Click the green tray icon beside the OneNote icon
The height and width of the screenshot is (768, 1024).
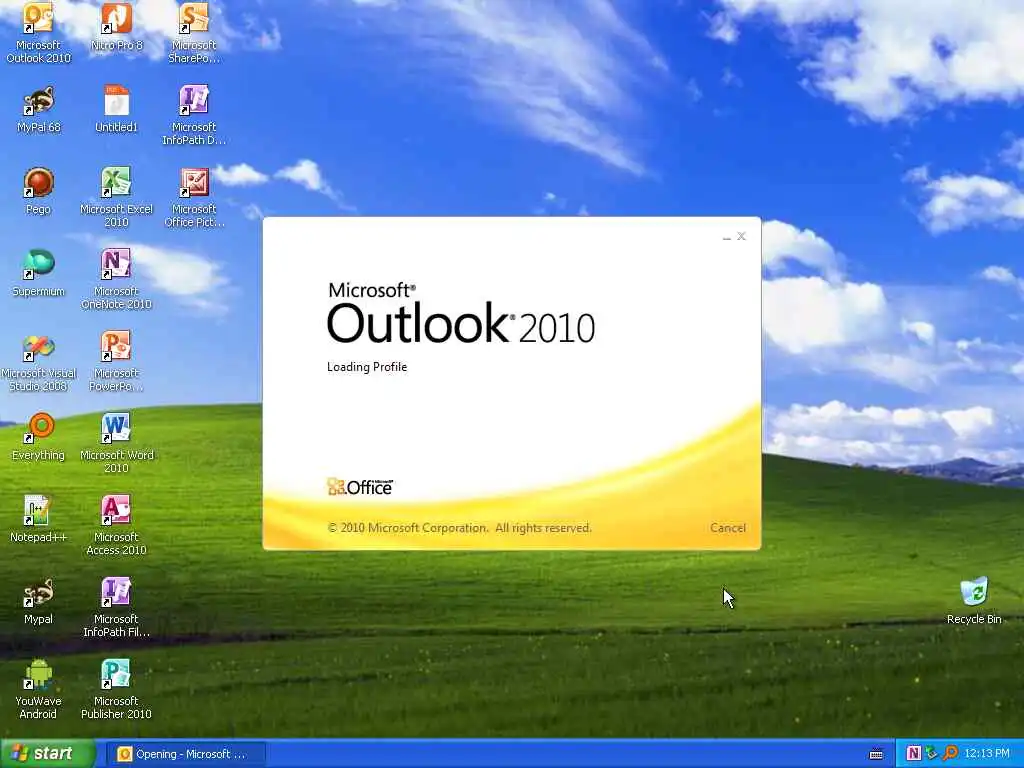pos(932,754)
